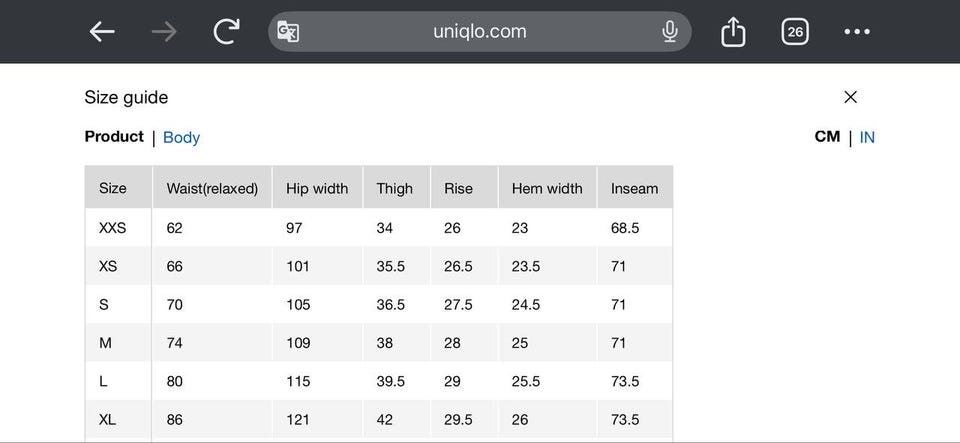The image size is (960, 443).
Task: Click the Hip width column header
Action: tap(317, 188)
